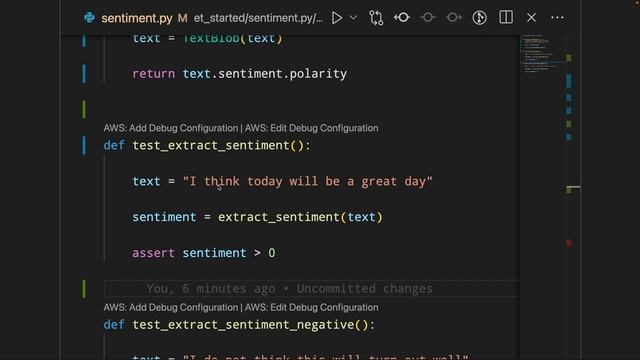Click the M modified status badge

182,18
